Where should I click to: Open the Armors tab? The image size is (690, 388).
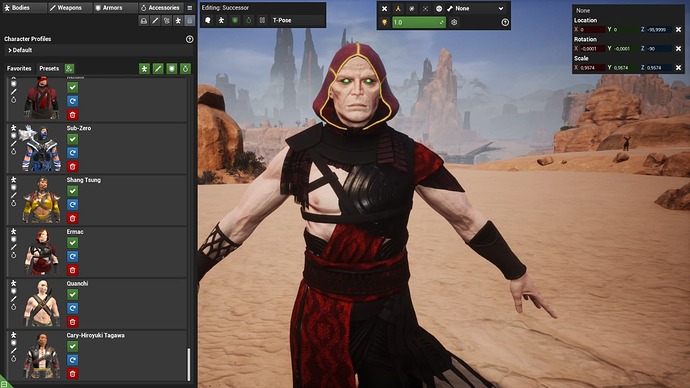(115, 7)
